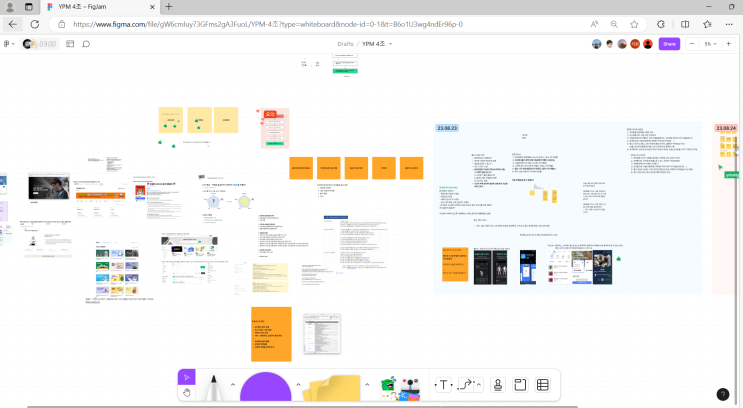Viewport: 743px width, 408px height.
Task: Select the connector line tool
Action: coord(466,385)
